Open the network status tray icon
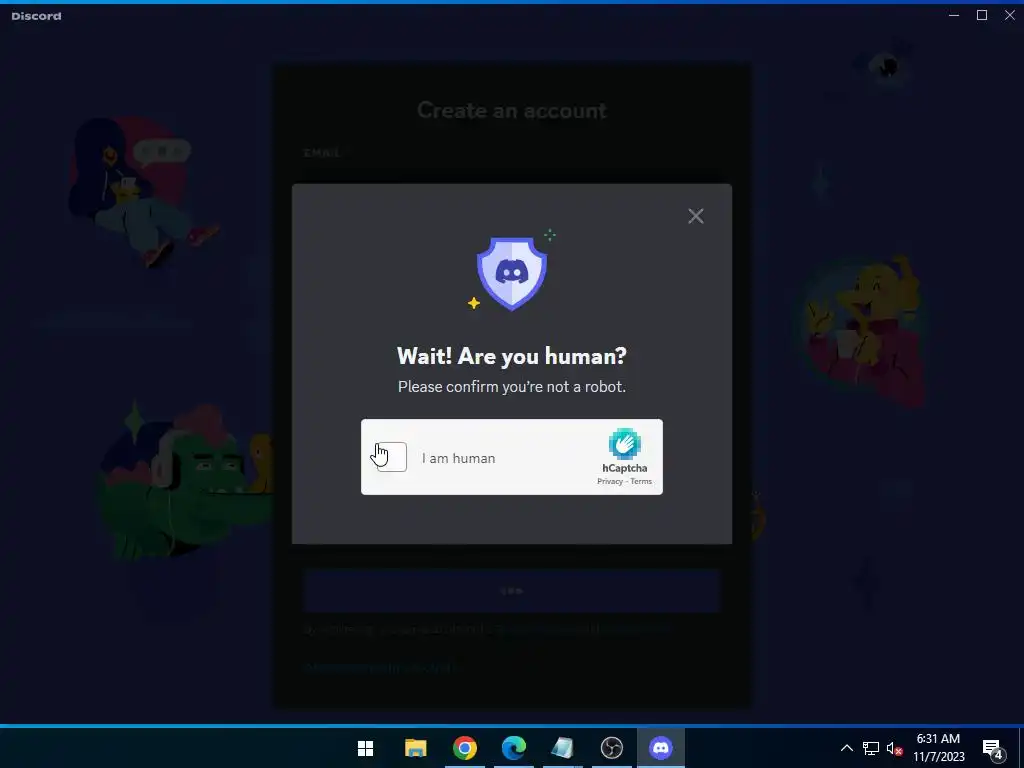 871,748
